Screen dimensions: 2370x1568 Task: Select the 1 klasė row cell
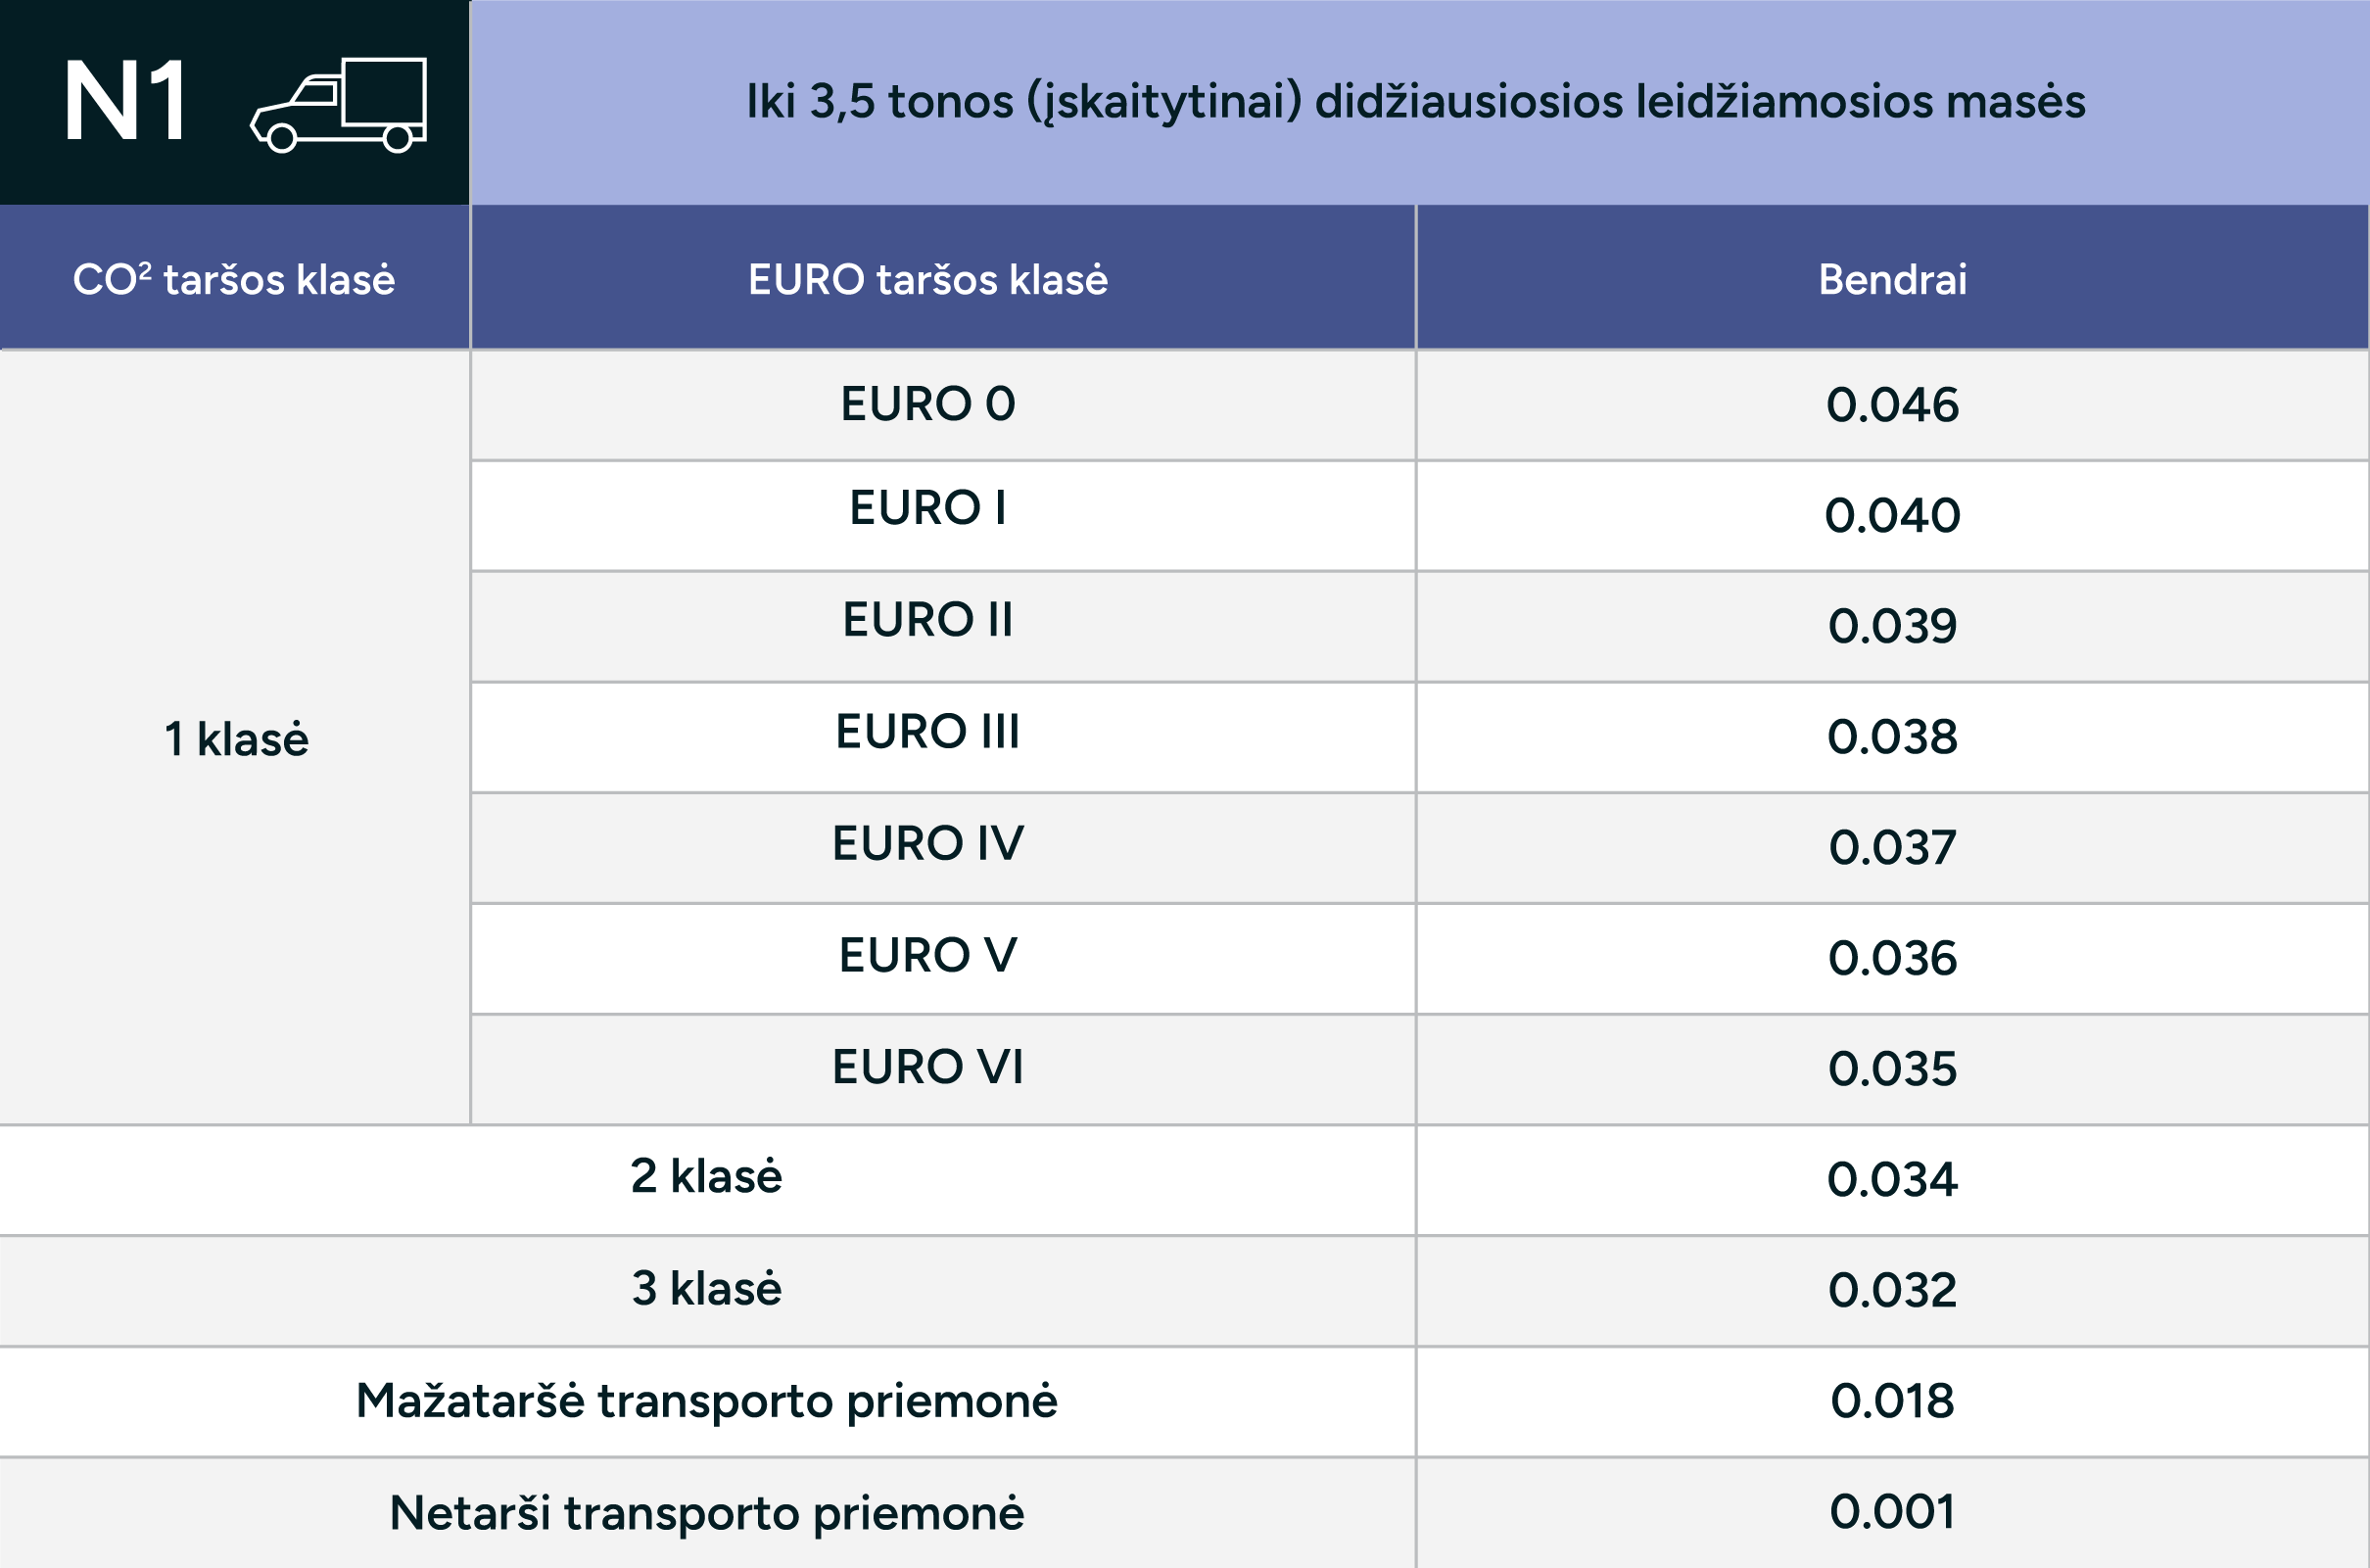coord(234,738)
